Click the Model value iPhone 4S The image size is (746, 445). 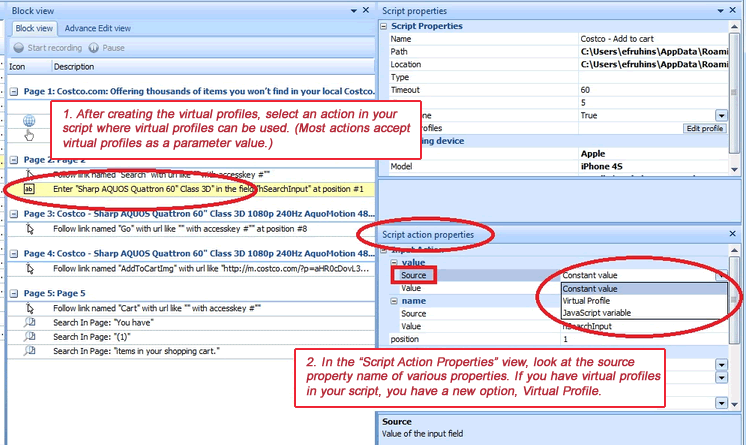point(601,167)
